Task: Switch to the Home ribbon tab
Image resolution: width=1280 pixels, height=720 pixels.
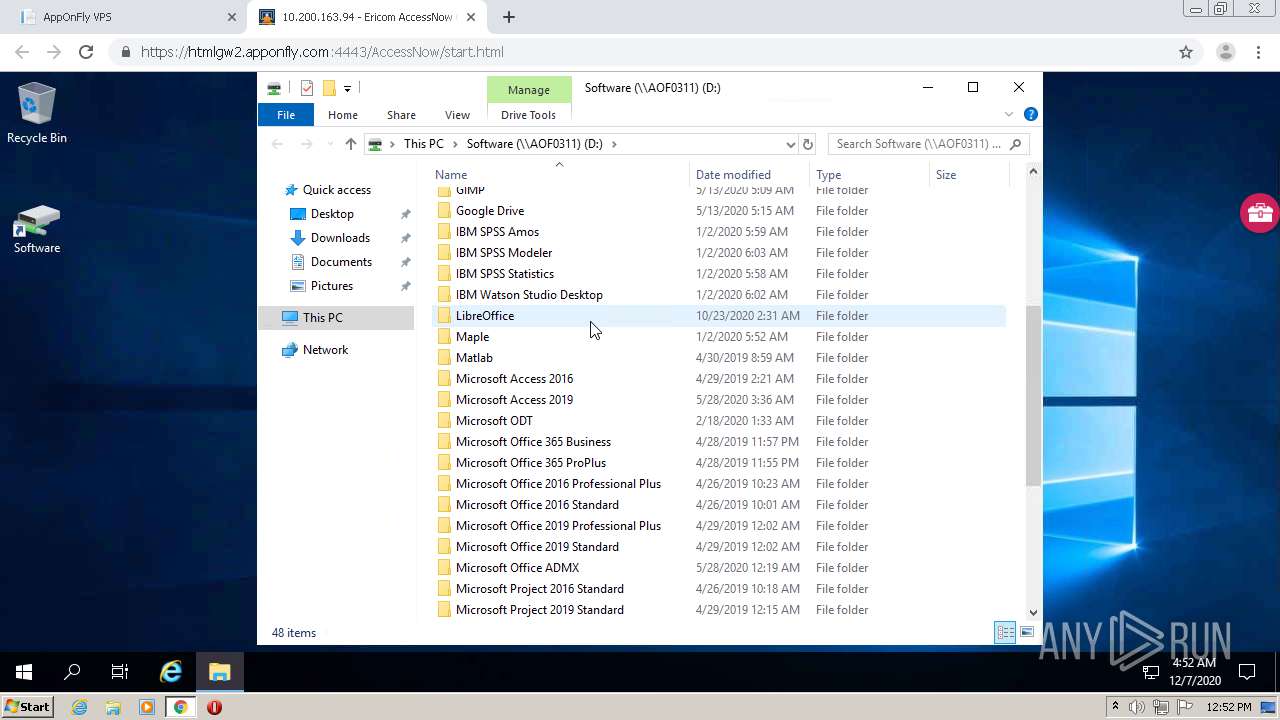Action: click(x=343, y=115)
